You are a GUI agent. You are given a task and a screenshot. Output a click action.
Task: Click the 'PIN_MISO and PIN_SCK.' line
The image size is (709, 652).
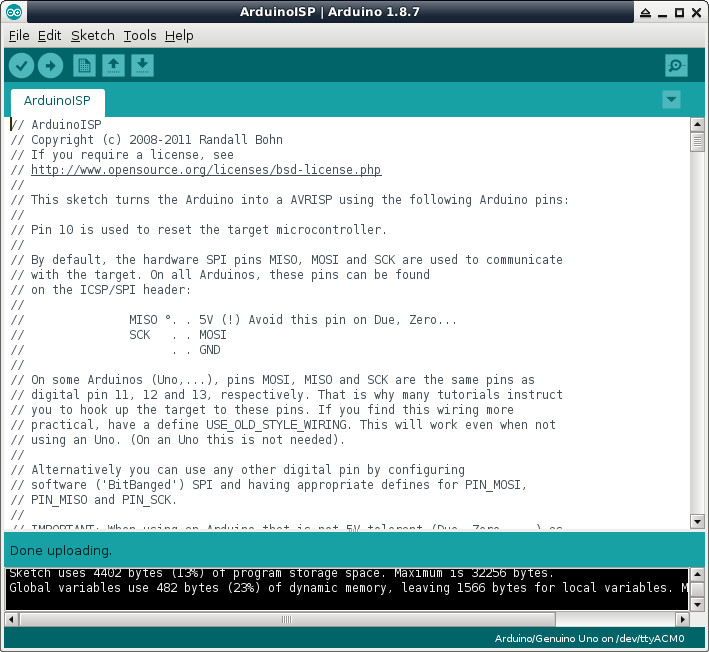click(94, 500)
